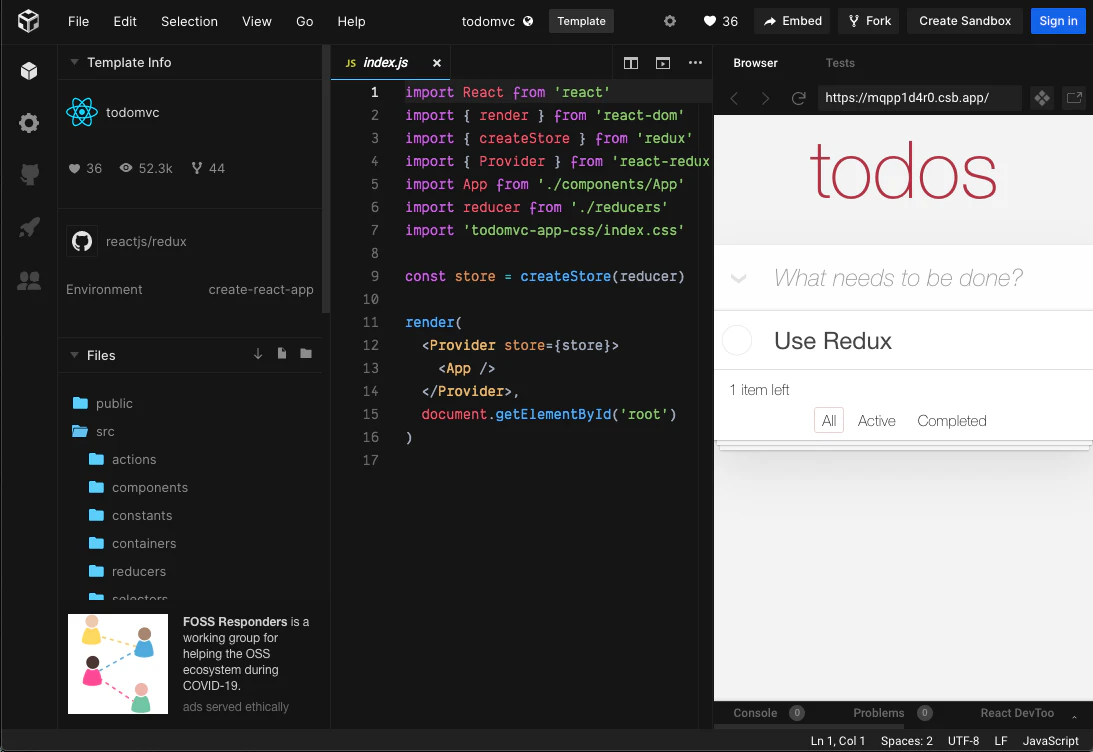Open the View menu
Image resolution: width=1093 pixels, height=752 pixels.
coord(257,21)
